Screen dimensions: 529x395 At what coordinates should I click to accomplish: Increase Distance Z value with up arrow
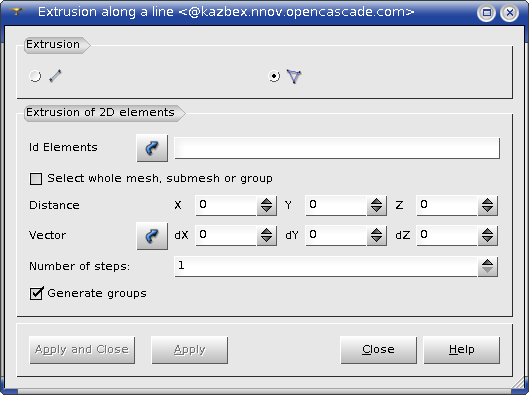point(487,201)
